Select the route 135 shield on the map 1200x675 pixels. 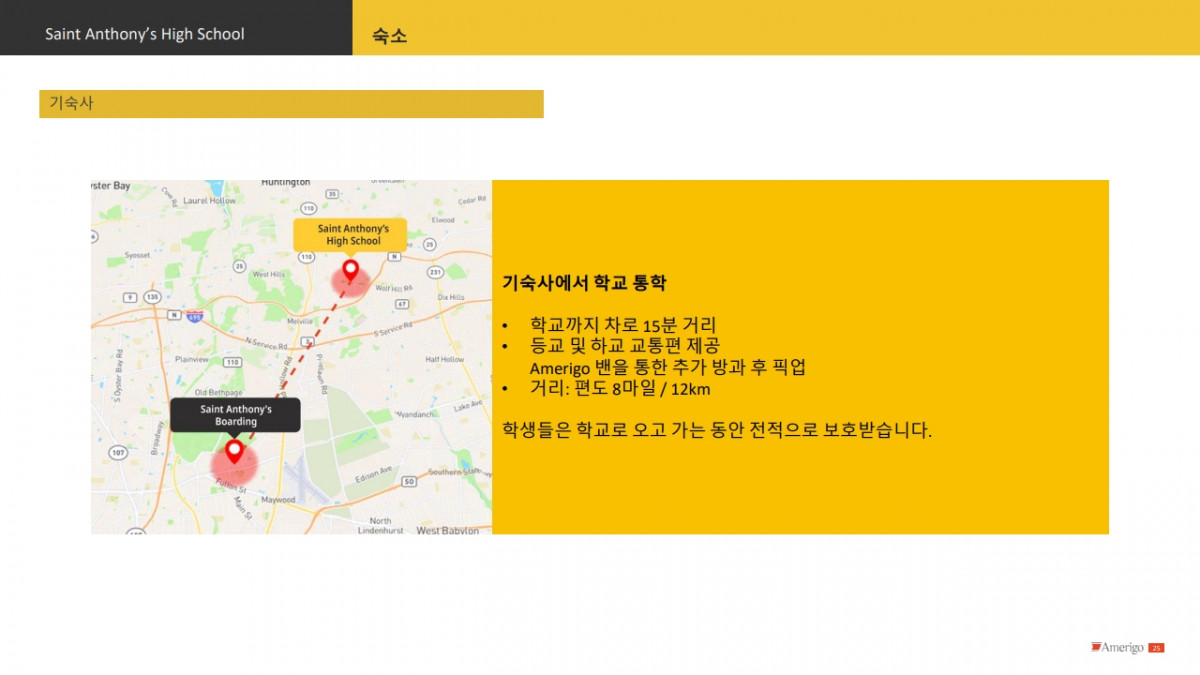coord(152,297)
